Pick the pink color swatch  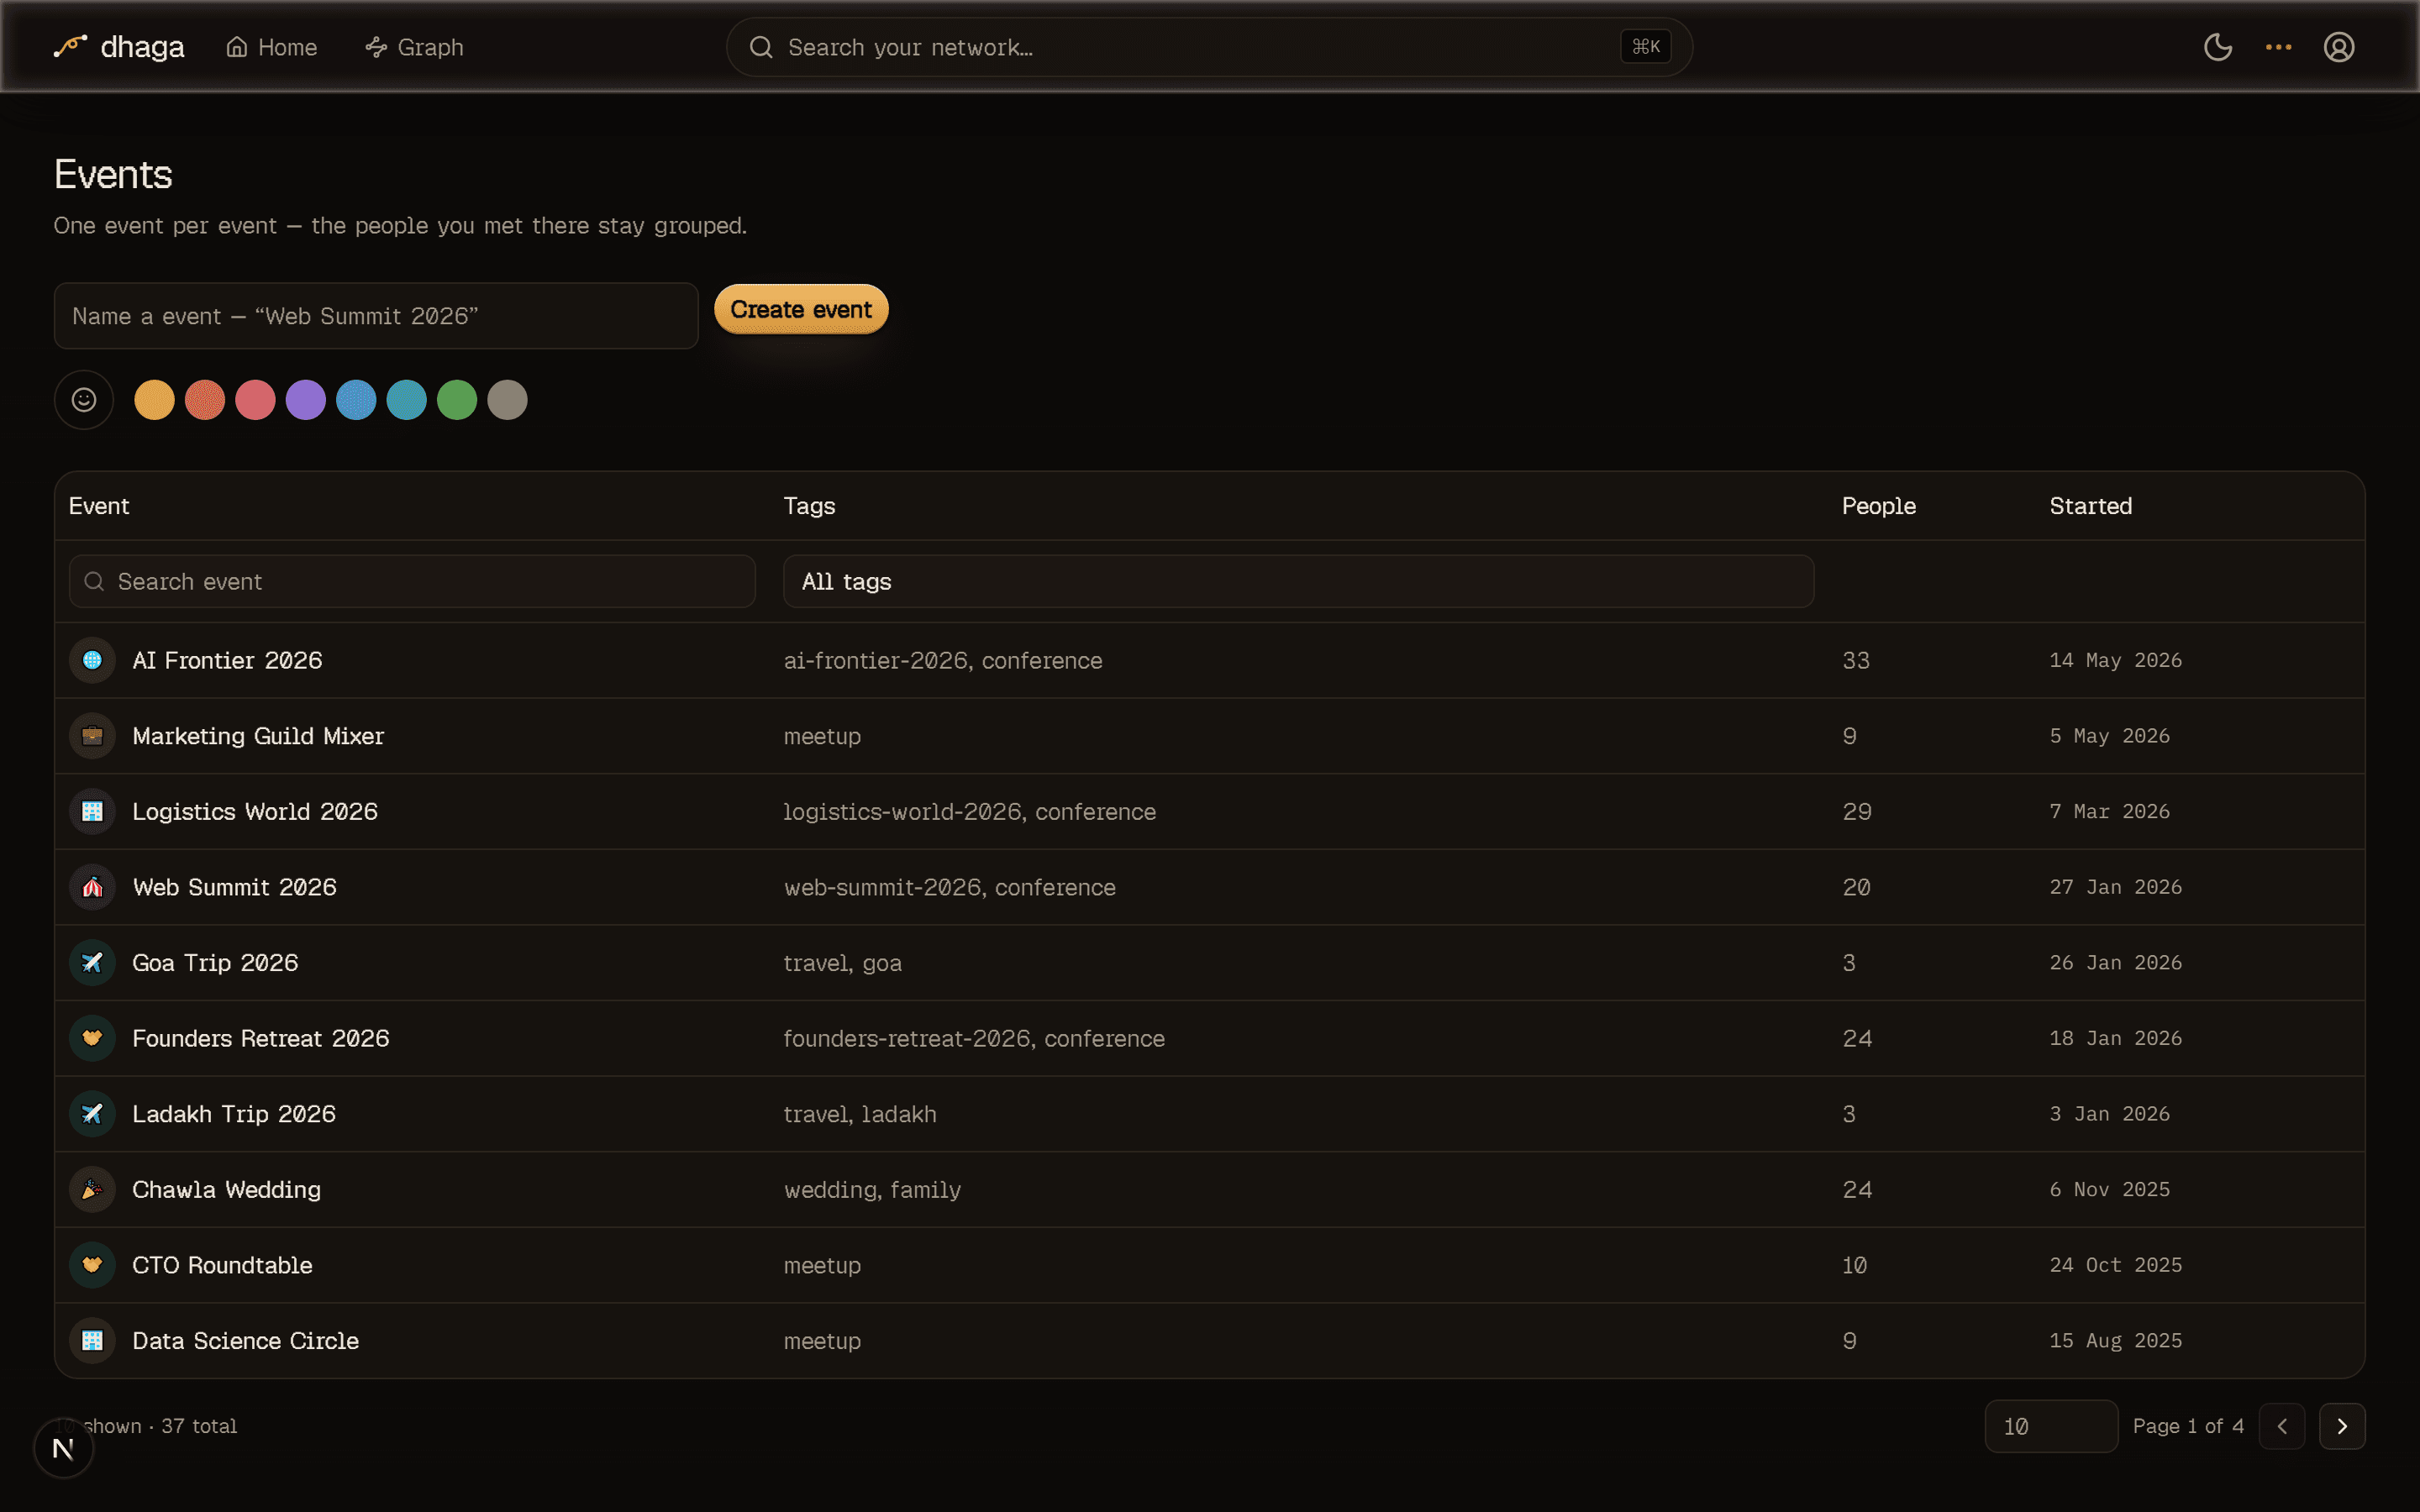point(255,400)
